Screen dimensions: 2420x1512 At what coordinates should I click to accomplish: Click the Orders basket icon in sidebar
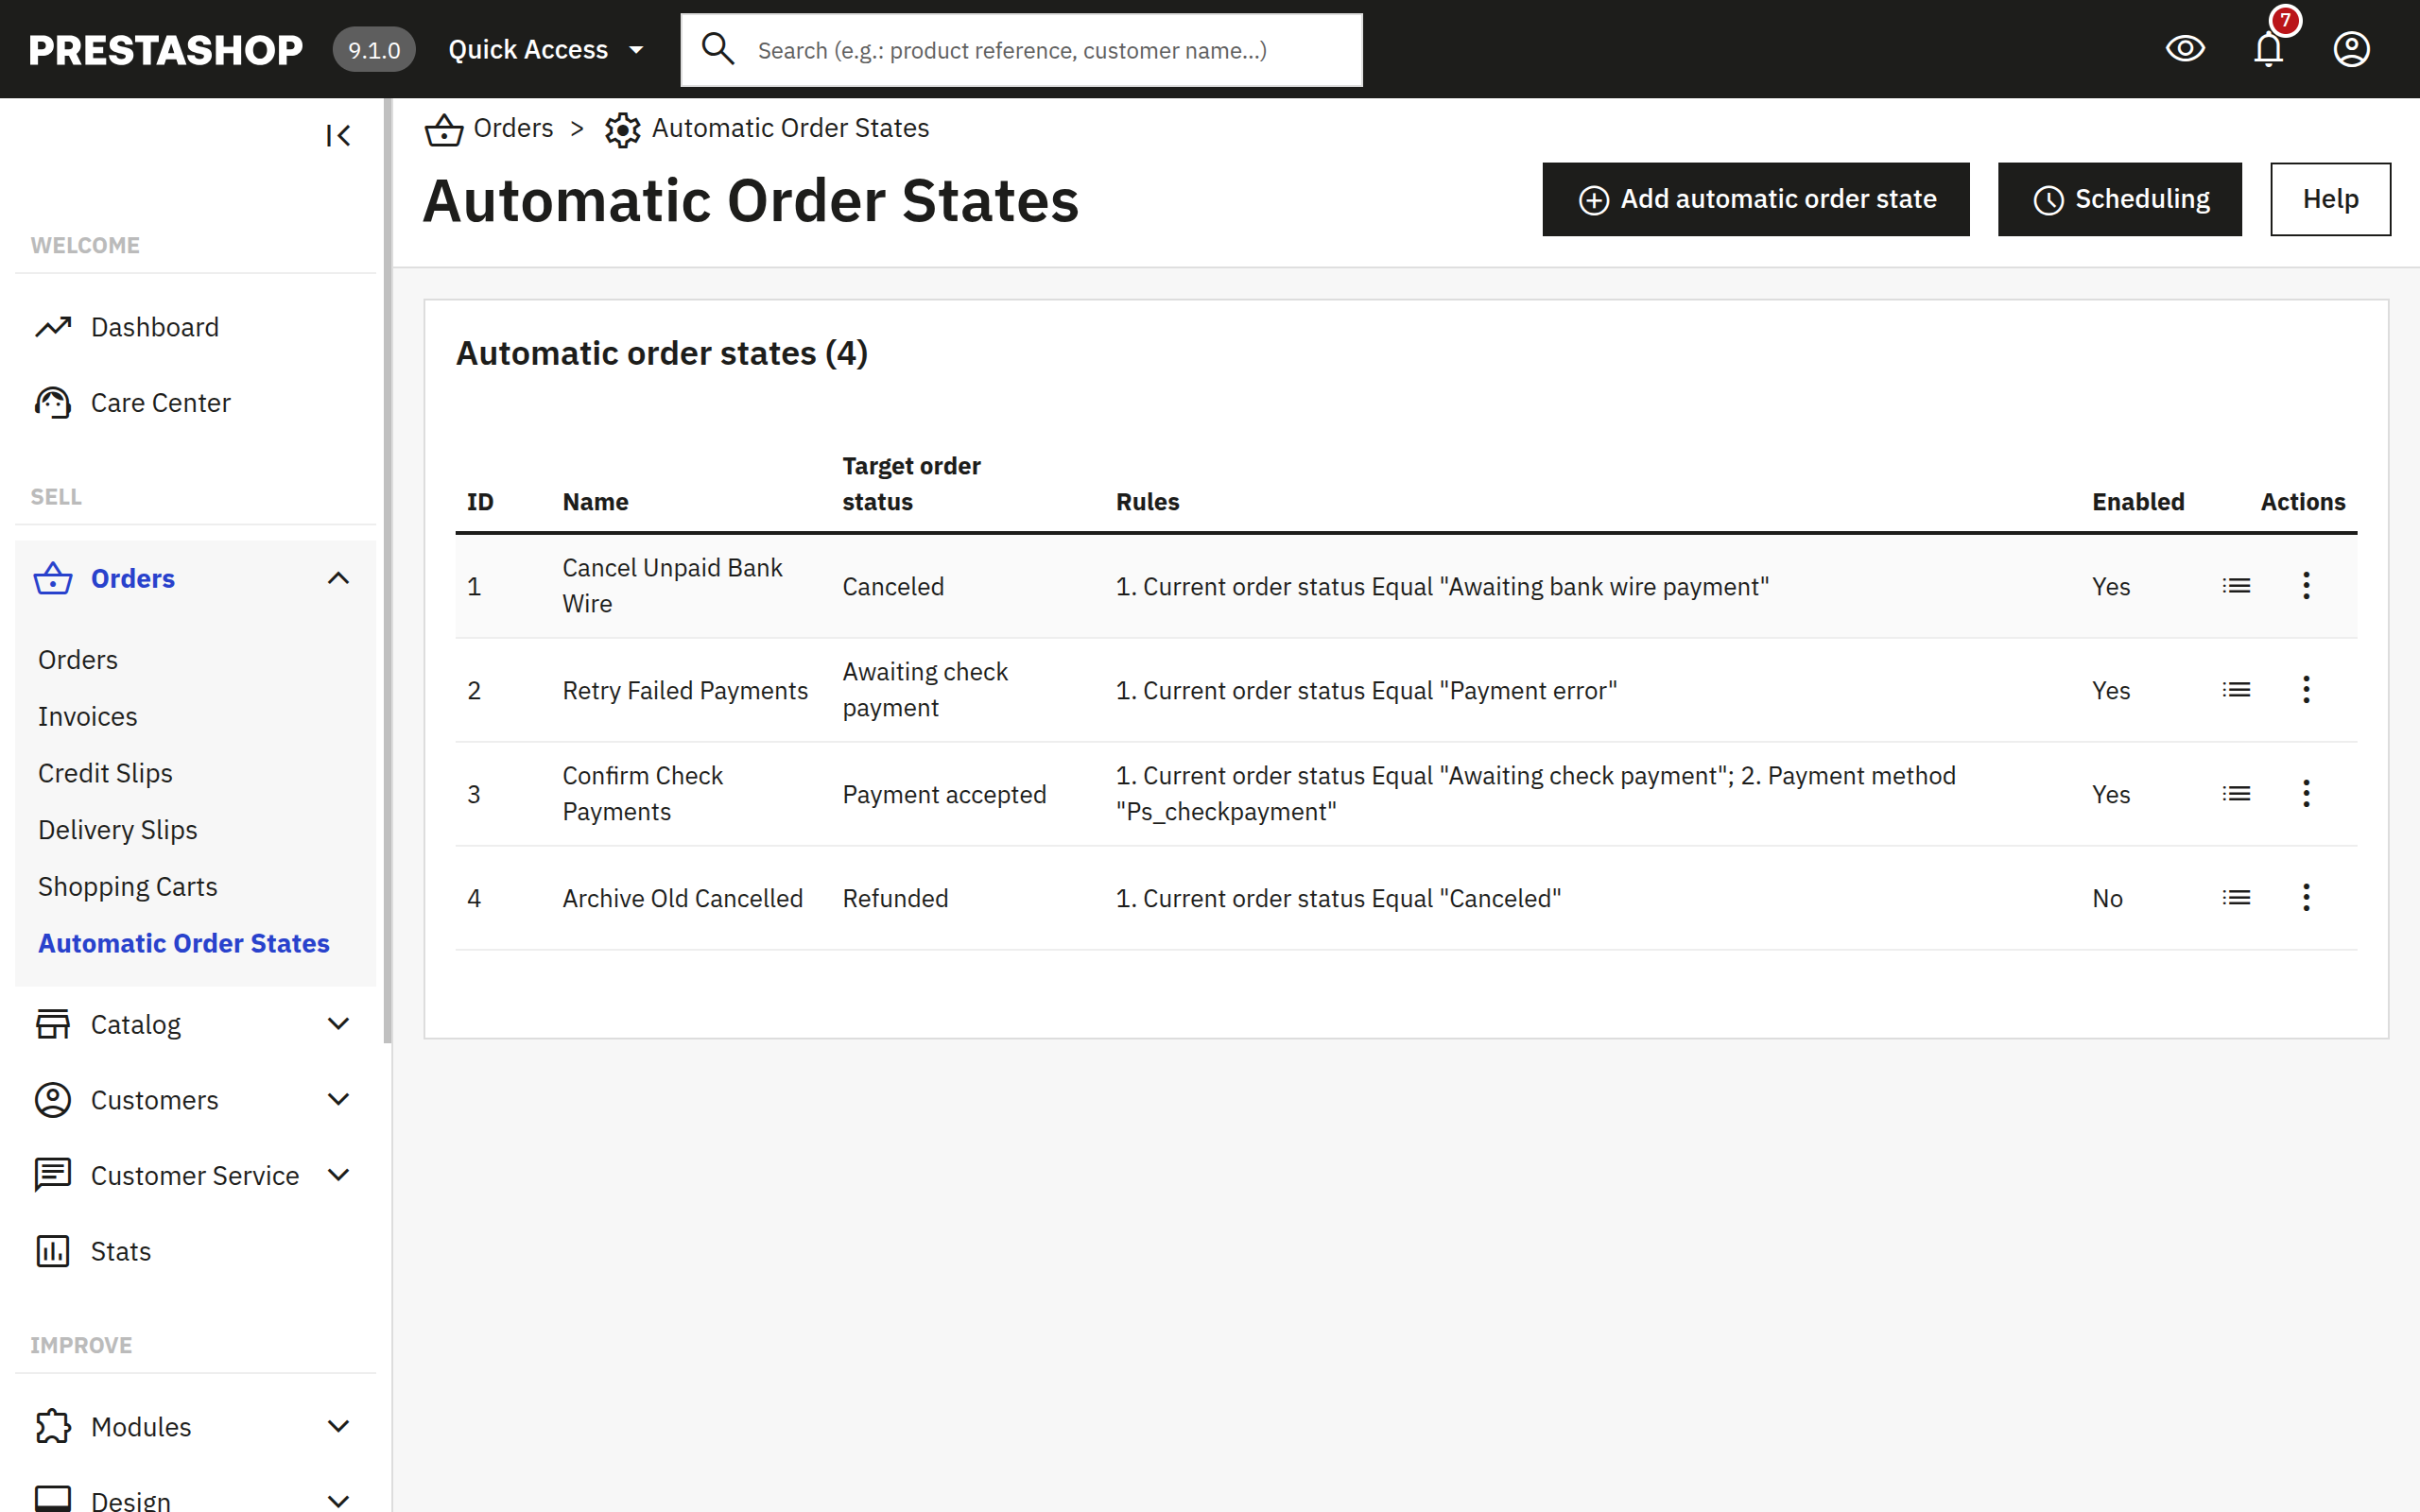click(53, 578)
